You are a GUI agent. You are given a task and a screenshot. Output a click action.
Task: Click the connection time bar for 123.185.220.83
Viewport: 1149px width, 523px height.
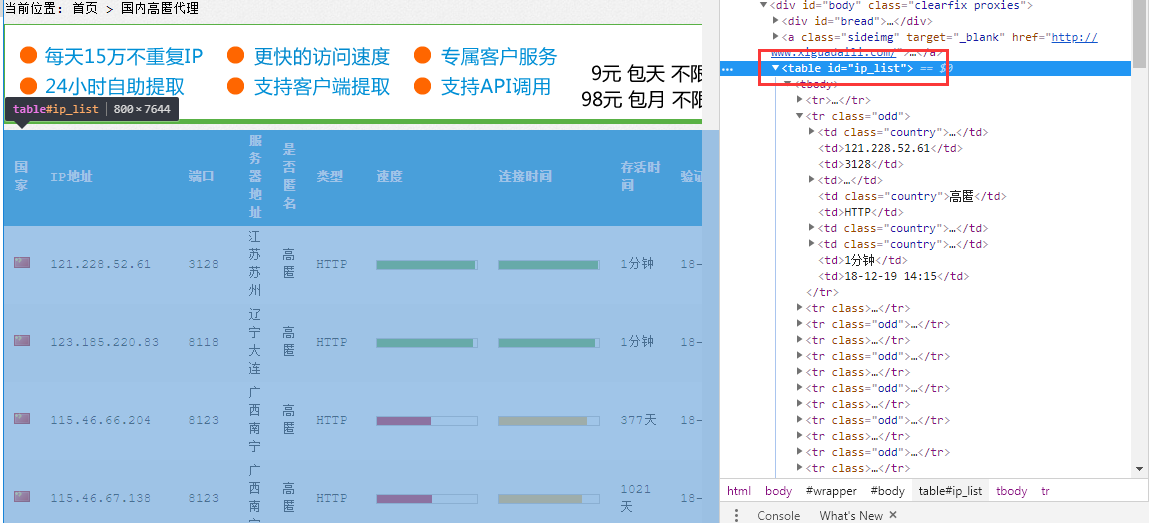549,343
